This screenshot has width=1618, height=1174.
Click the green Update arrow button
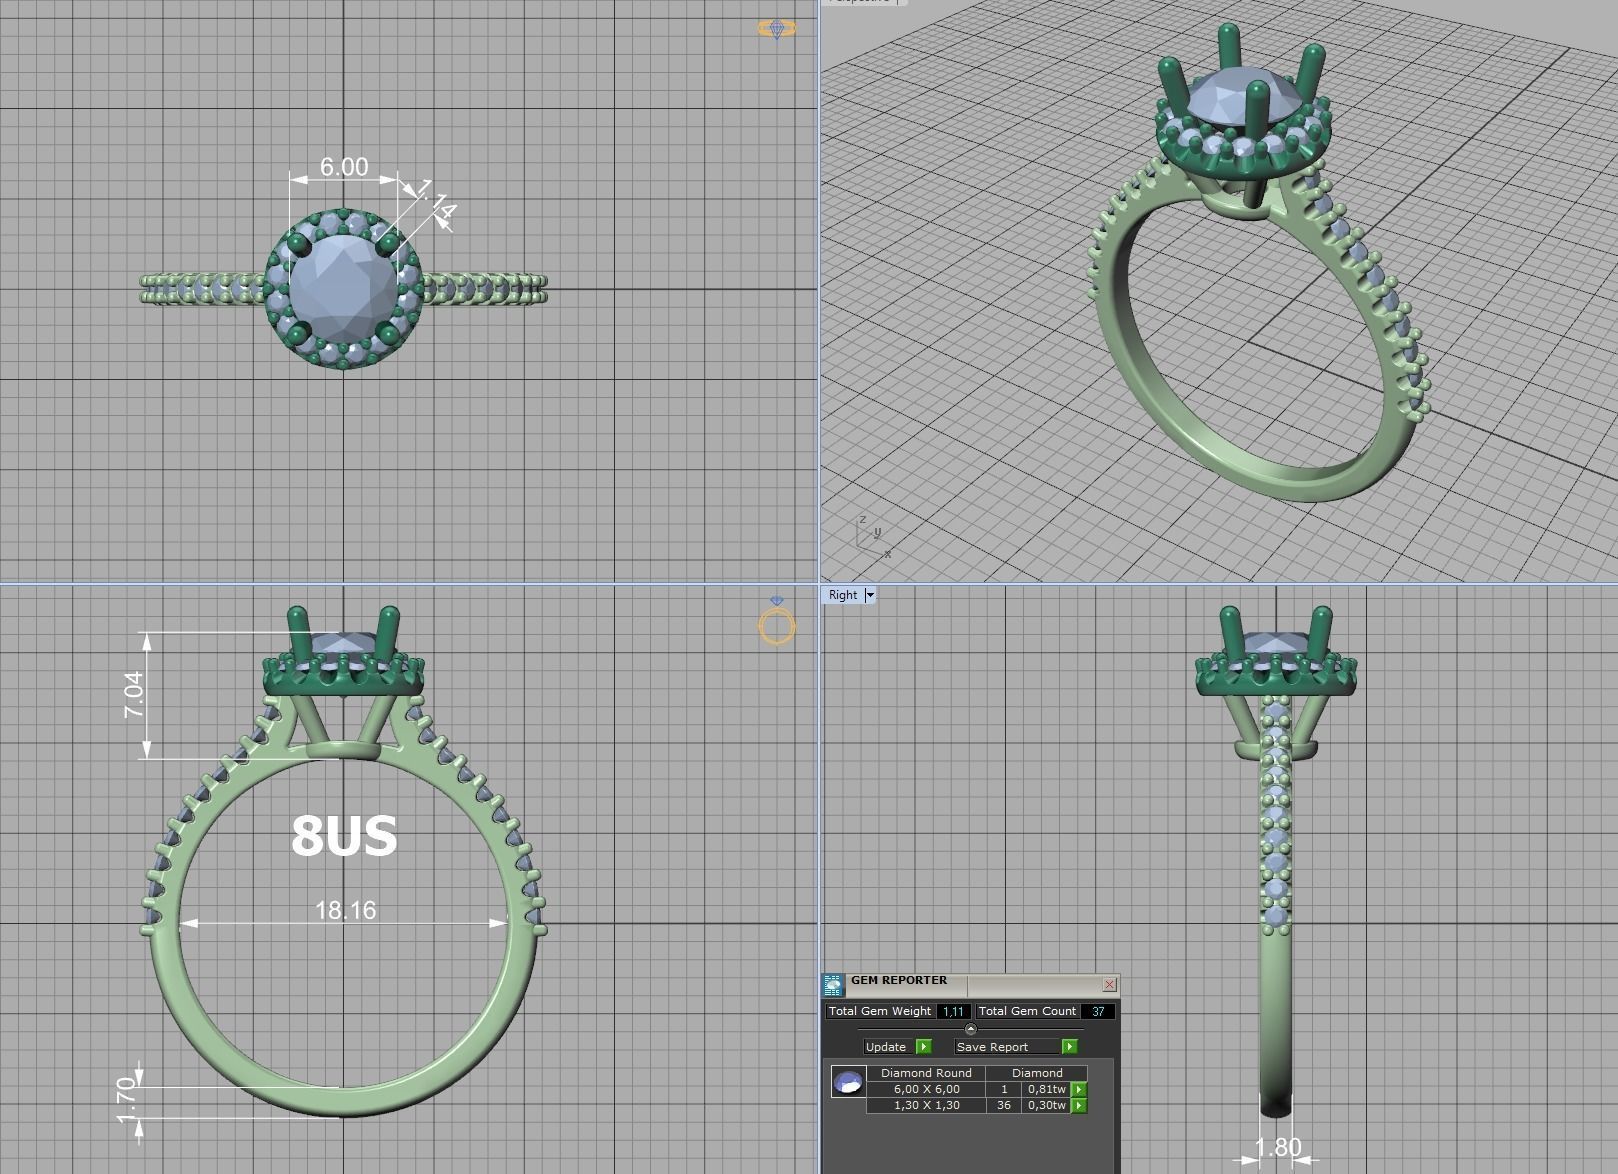[924, 1046]
